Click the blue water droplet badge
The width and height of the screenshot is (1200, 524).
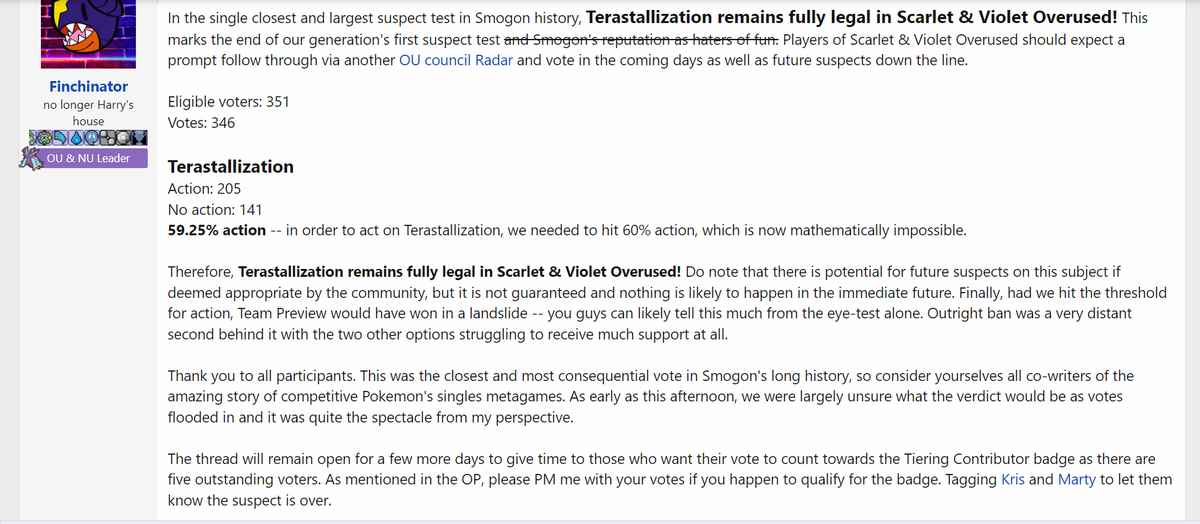tap(76, 138)
